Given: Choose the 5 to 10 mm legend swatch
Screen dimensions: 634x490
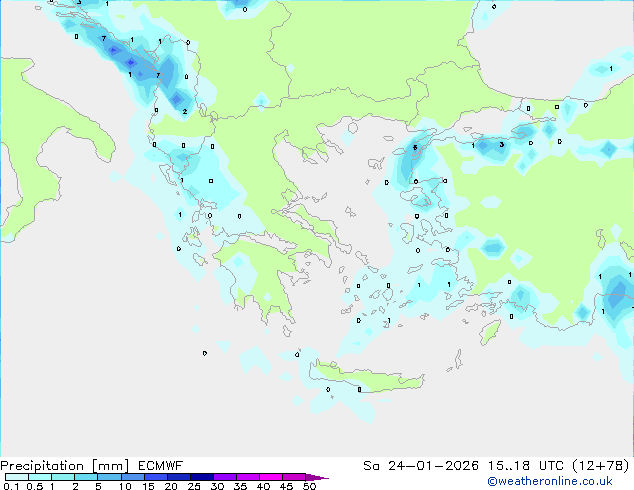Looking at the screenshot, I should pos(109,477).
